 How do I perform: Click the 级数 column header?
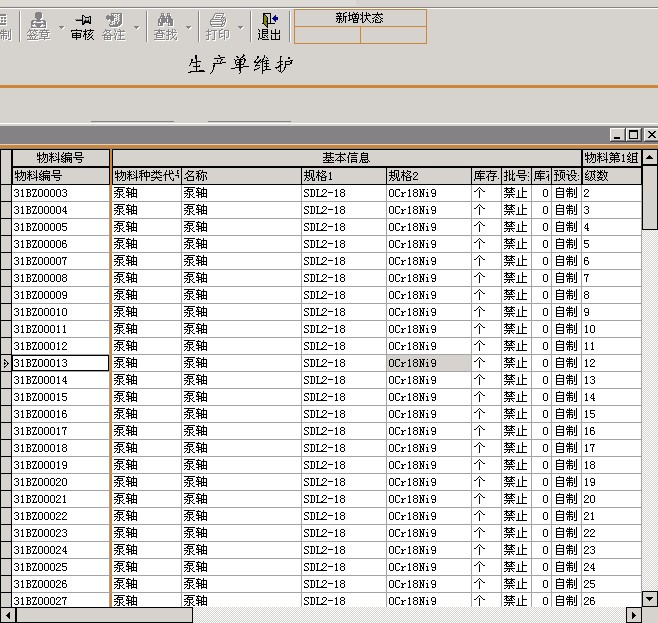click(611, 175)
